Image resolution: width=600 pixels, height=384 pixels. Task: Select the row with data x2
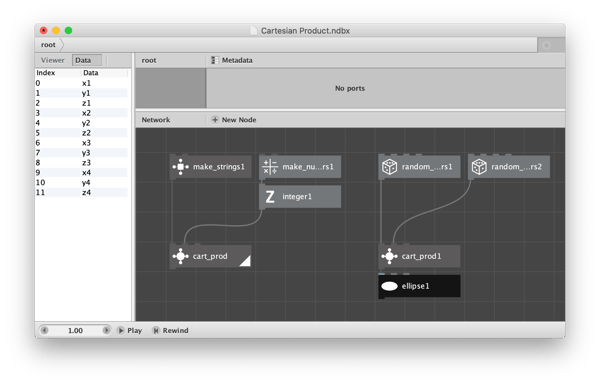(x=82, y=113)
